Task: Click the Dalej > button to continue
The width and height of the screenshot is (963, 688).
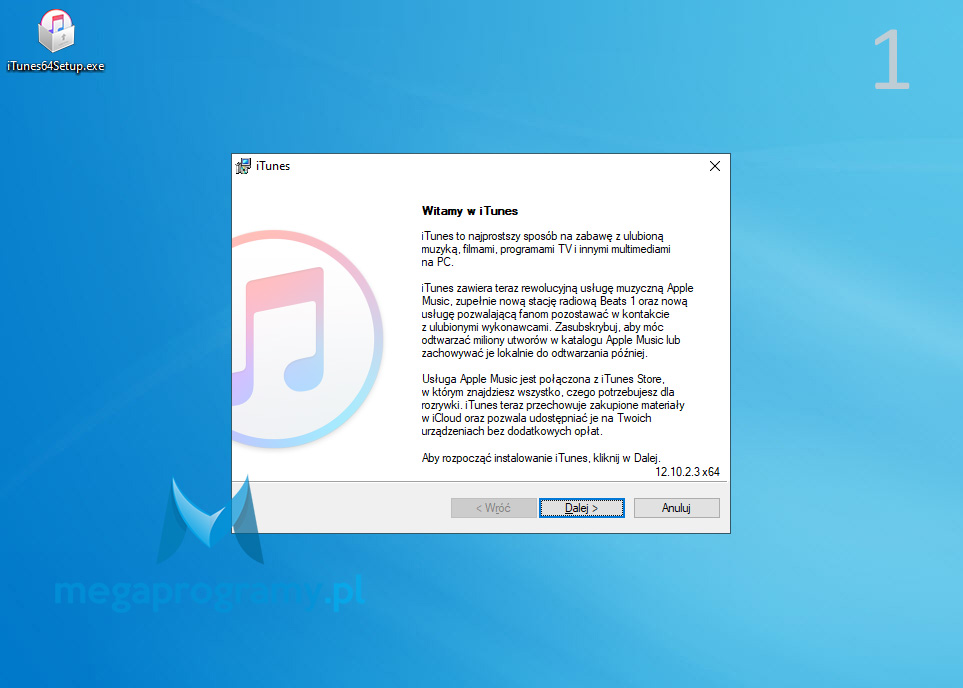Action: click(582, 508)
